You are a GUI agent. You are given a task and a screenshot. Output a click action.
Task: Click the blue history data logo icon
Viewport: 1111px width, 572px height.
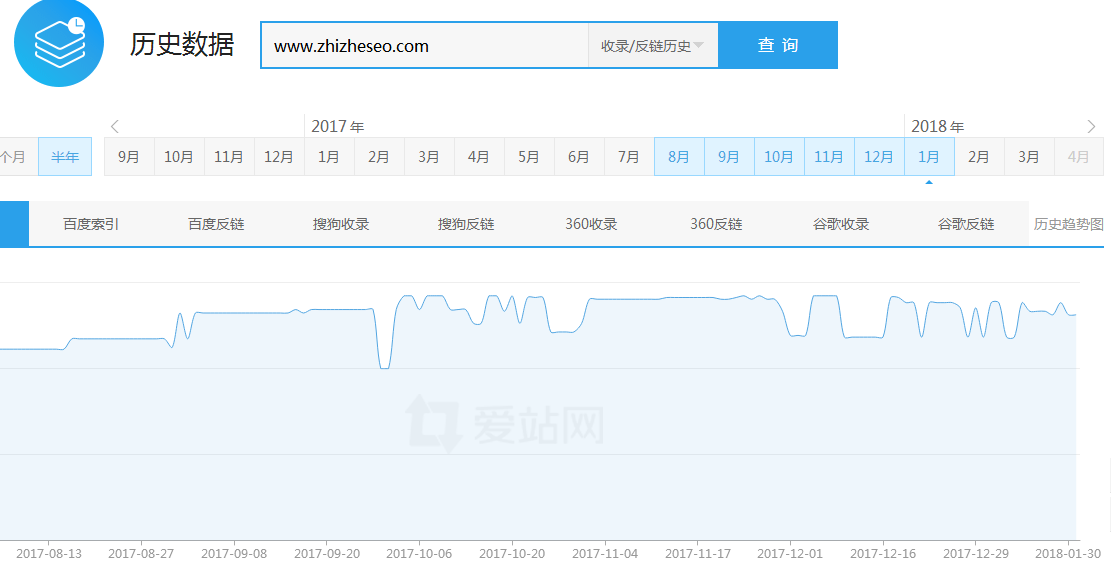point(58,44)
